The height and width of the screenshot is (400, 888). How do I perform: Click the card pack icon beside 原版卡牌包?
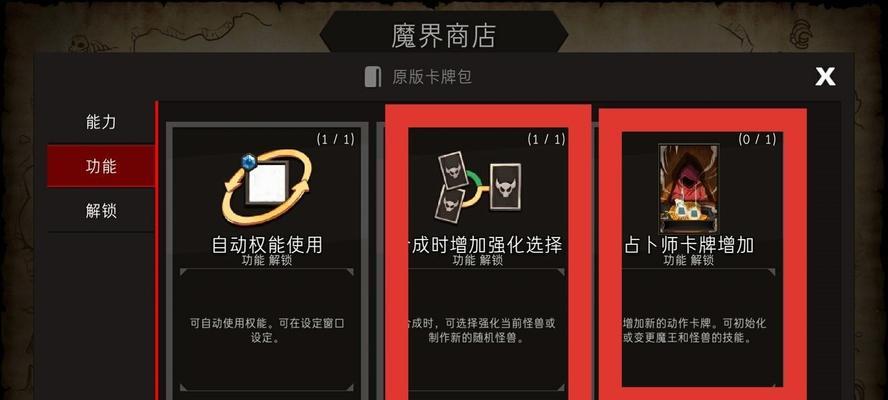373,76
